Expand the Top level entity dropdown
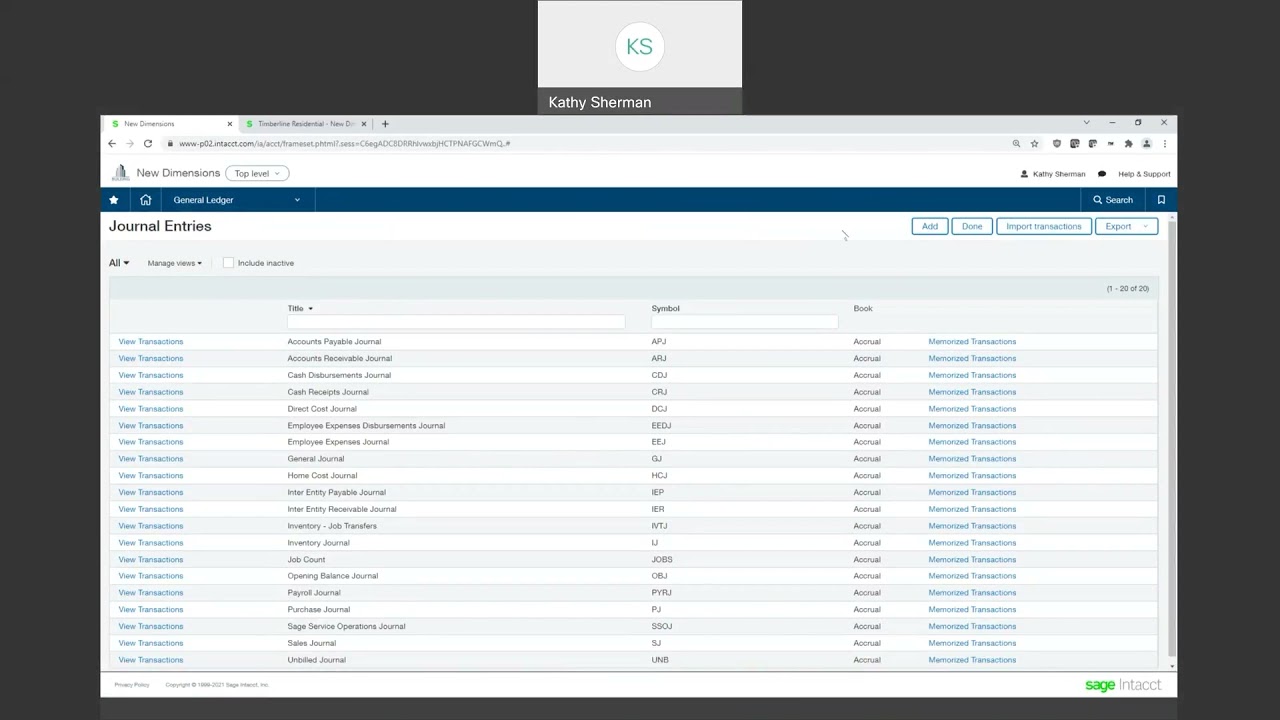 pyautogui.click(x=257, y=174)
